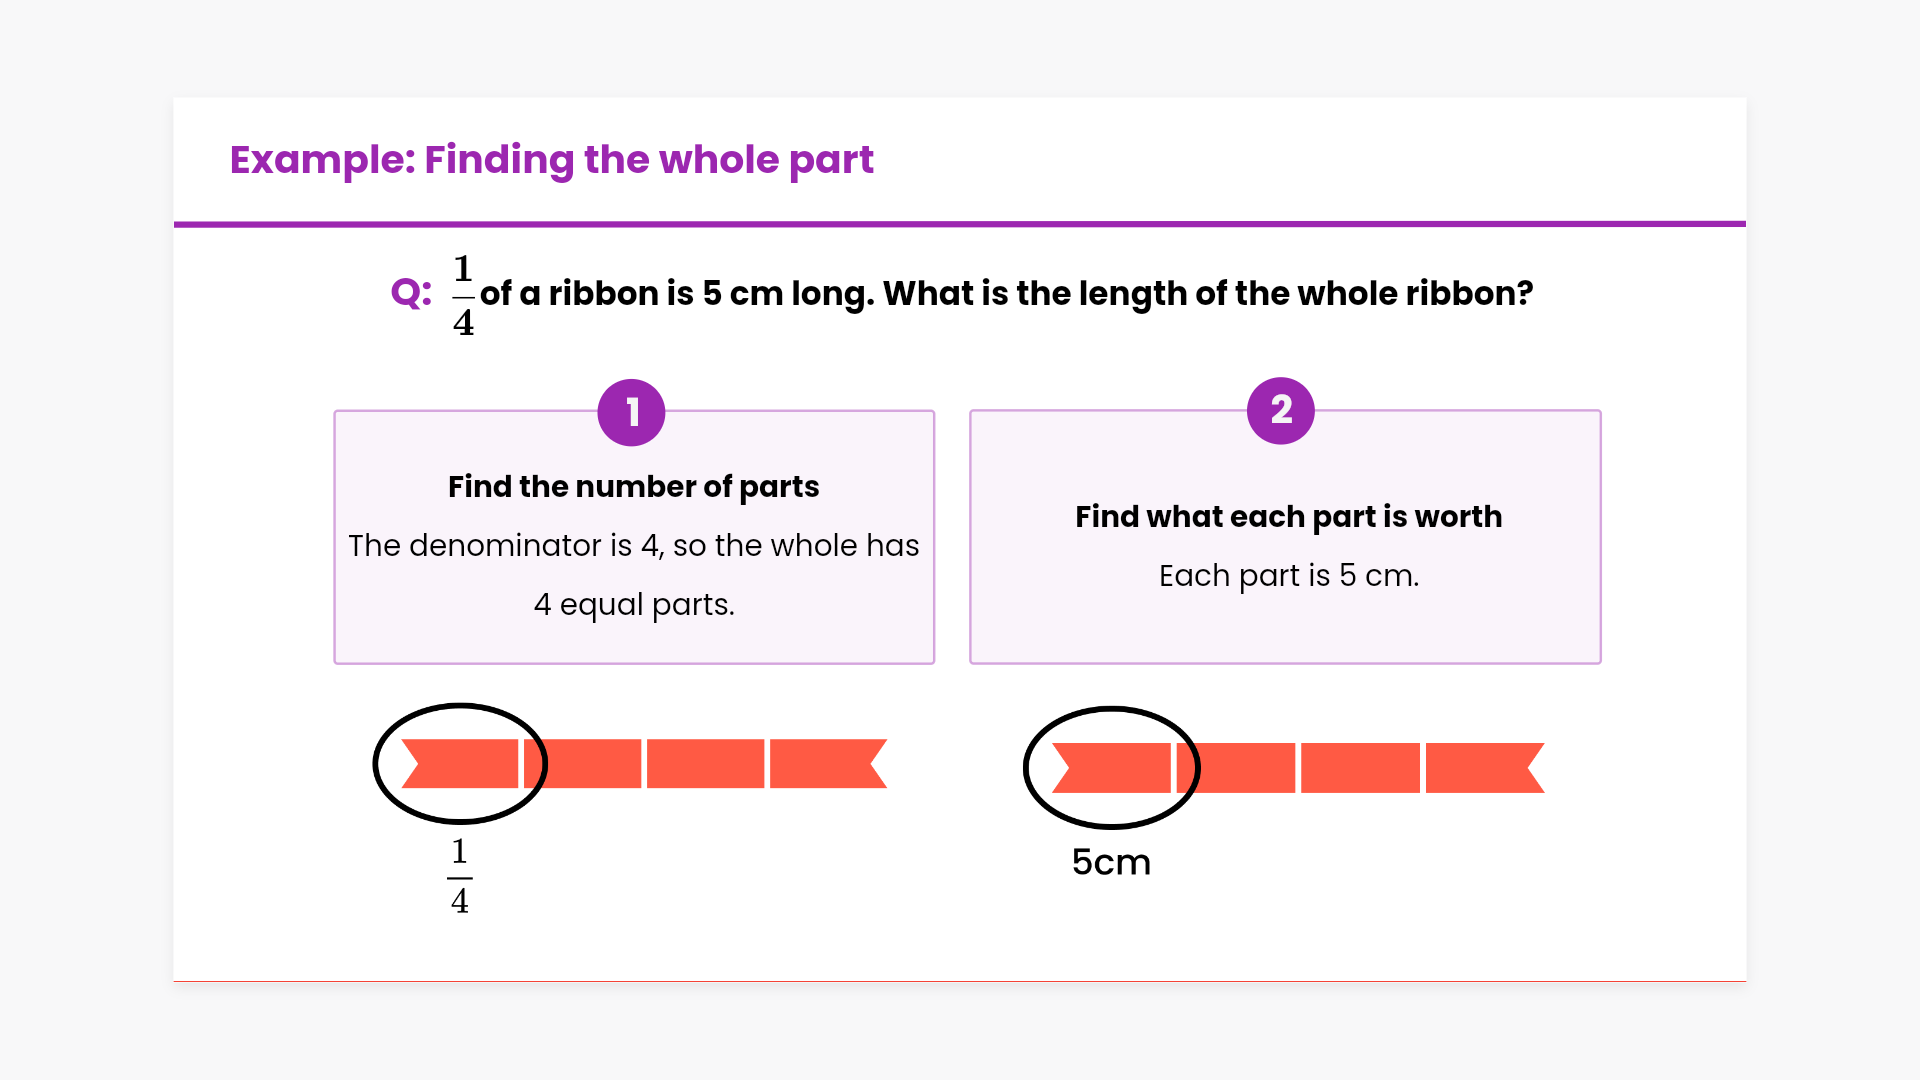
Task: Select the second segment of the right ribbon
Action: [1237, 768]
